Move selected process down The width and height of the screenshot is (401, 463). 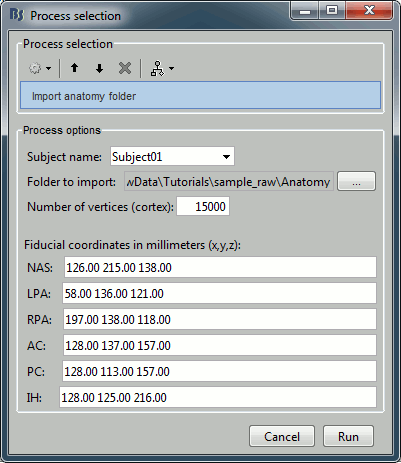[x=99, y=68]
